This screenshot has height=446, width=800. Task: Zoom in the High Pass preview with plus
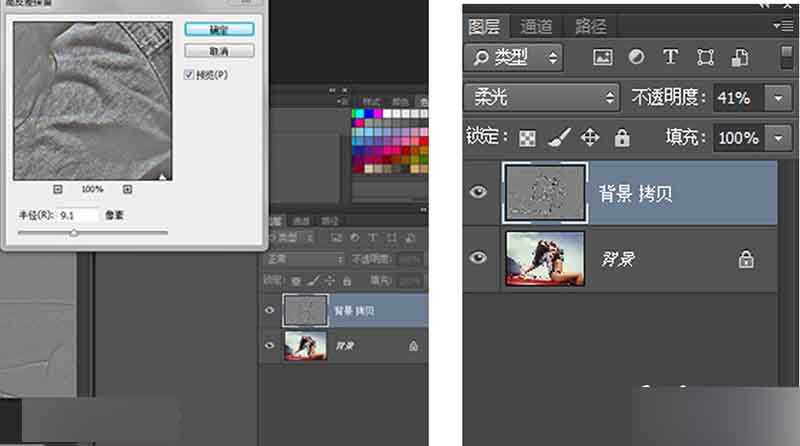tap(128, 188)
